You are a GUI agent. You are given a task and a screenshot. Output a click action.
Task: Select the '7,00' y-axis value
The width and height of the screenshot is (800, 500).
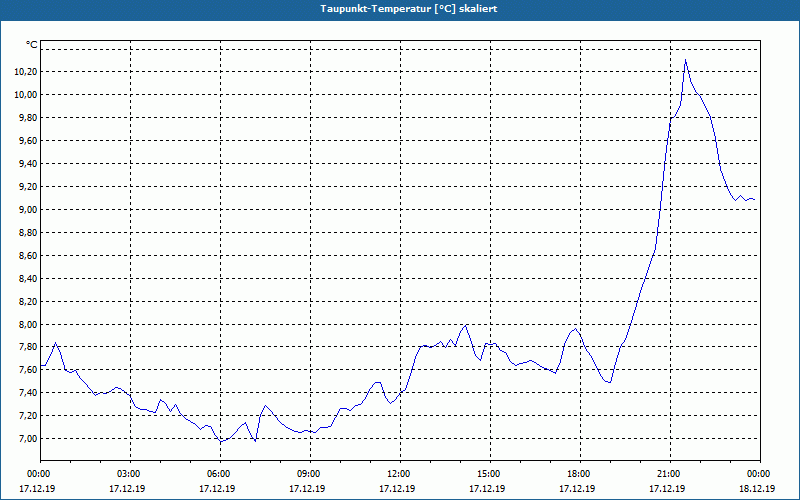[x=28, y=438]
